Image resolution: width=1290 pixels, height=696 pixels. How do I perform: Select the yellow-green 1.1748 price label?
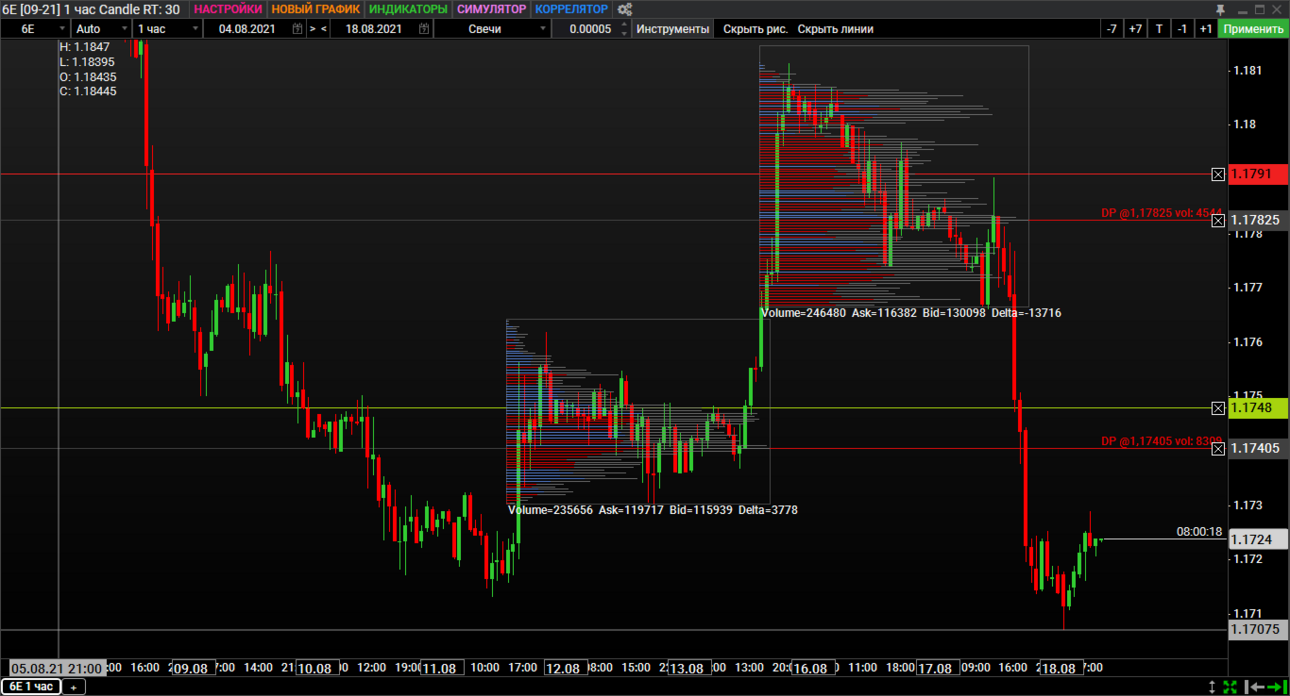1258,408
